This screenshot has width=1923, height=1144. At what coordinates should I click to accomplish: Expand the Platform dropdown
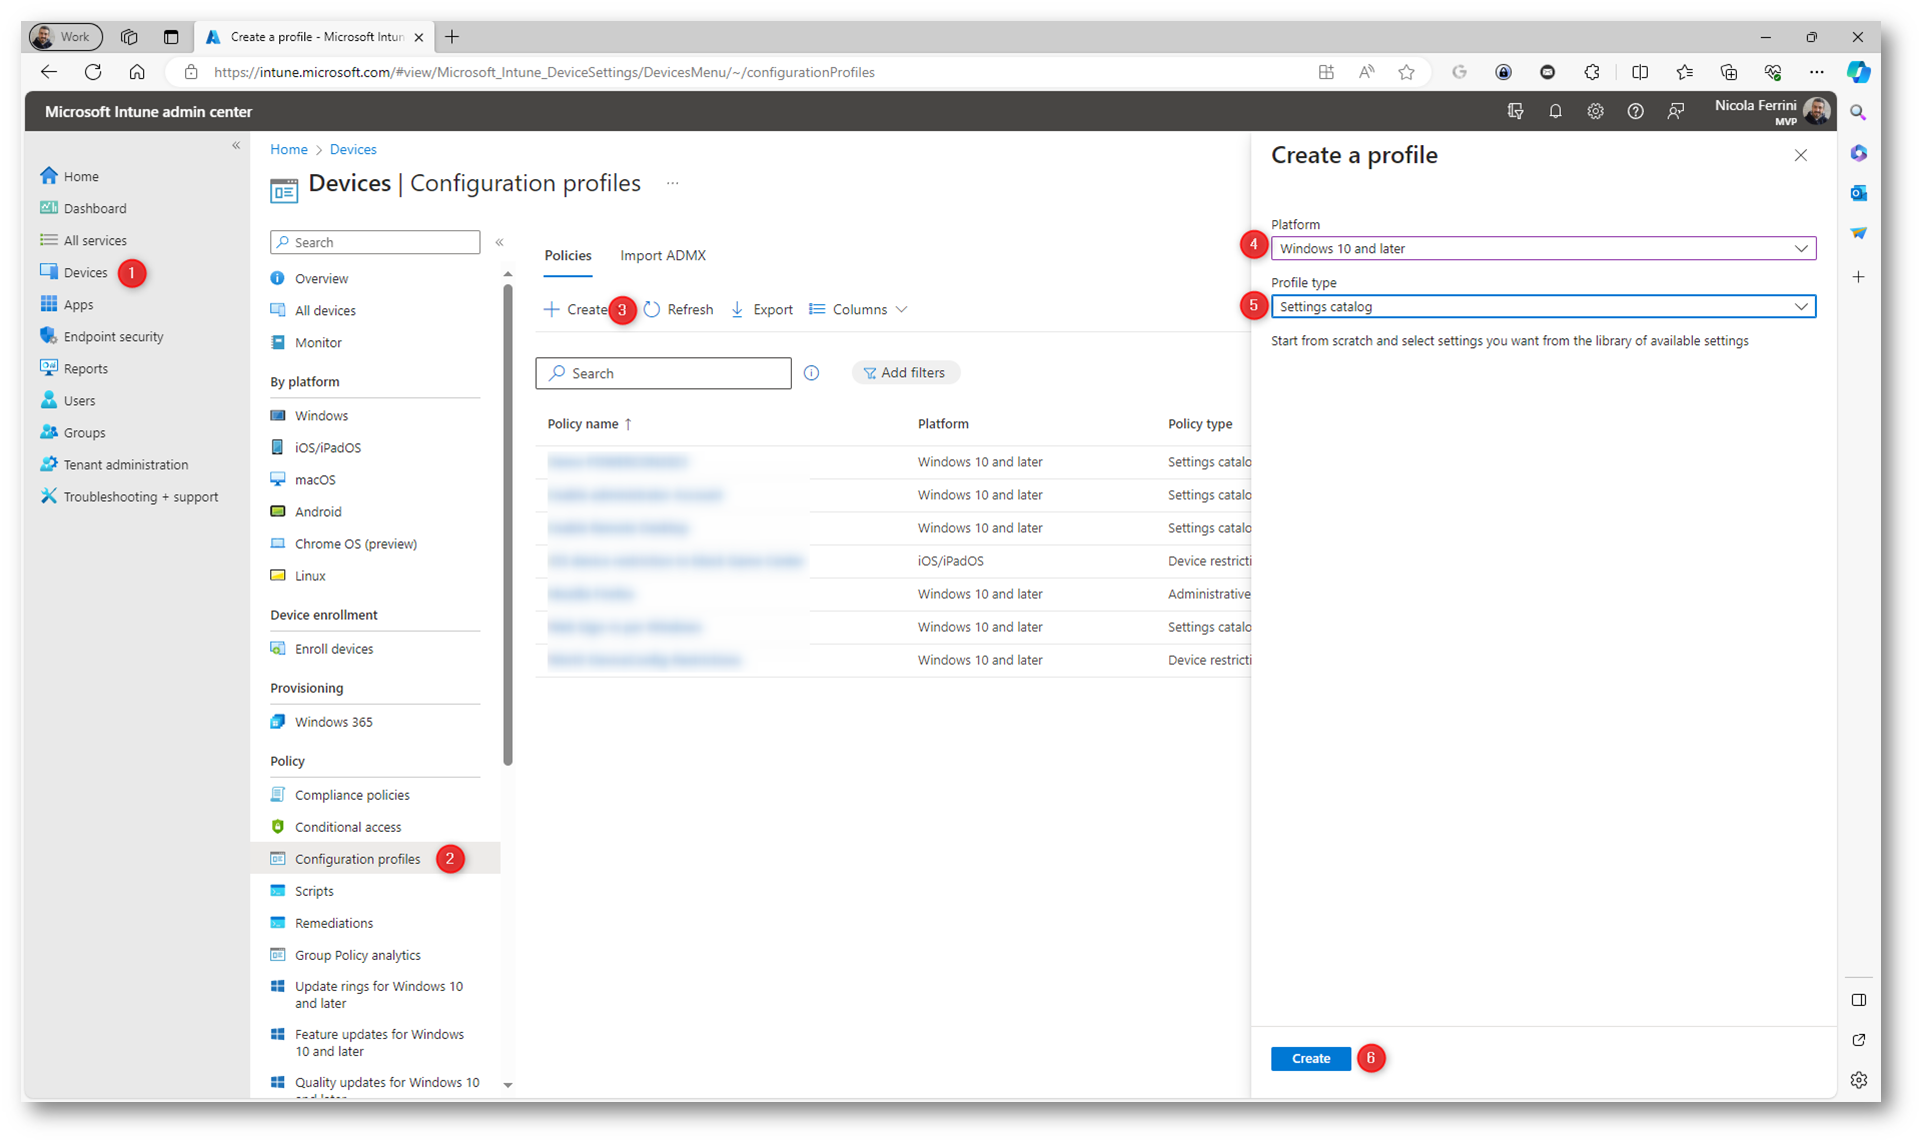tap(1542, 248)
